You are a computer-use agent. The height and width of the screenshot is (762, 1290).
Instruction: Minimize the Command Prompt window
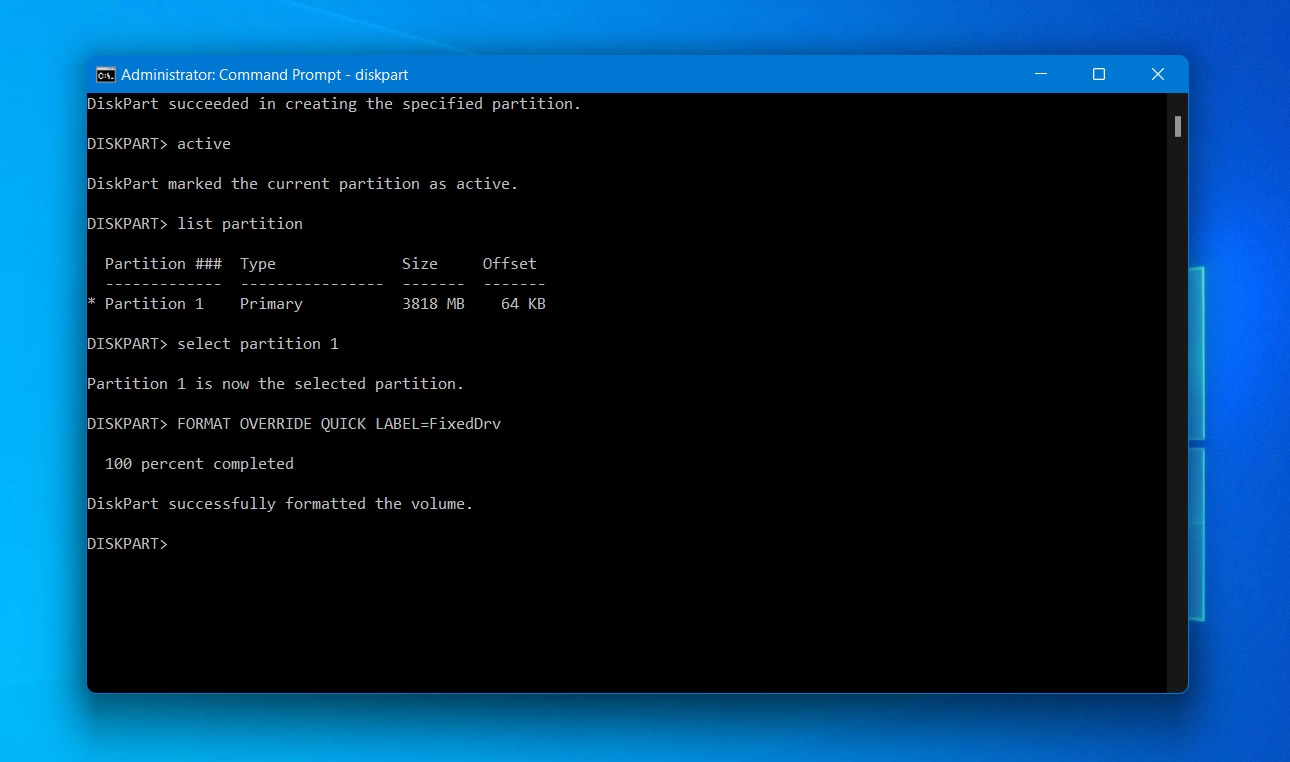pyautogui.click(x=1041, y=75)
